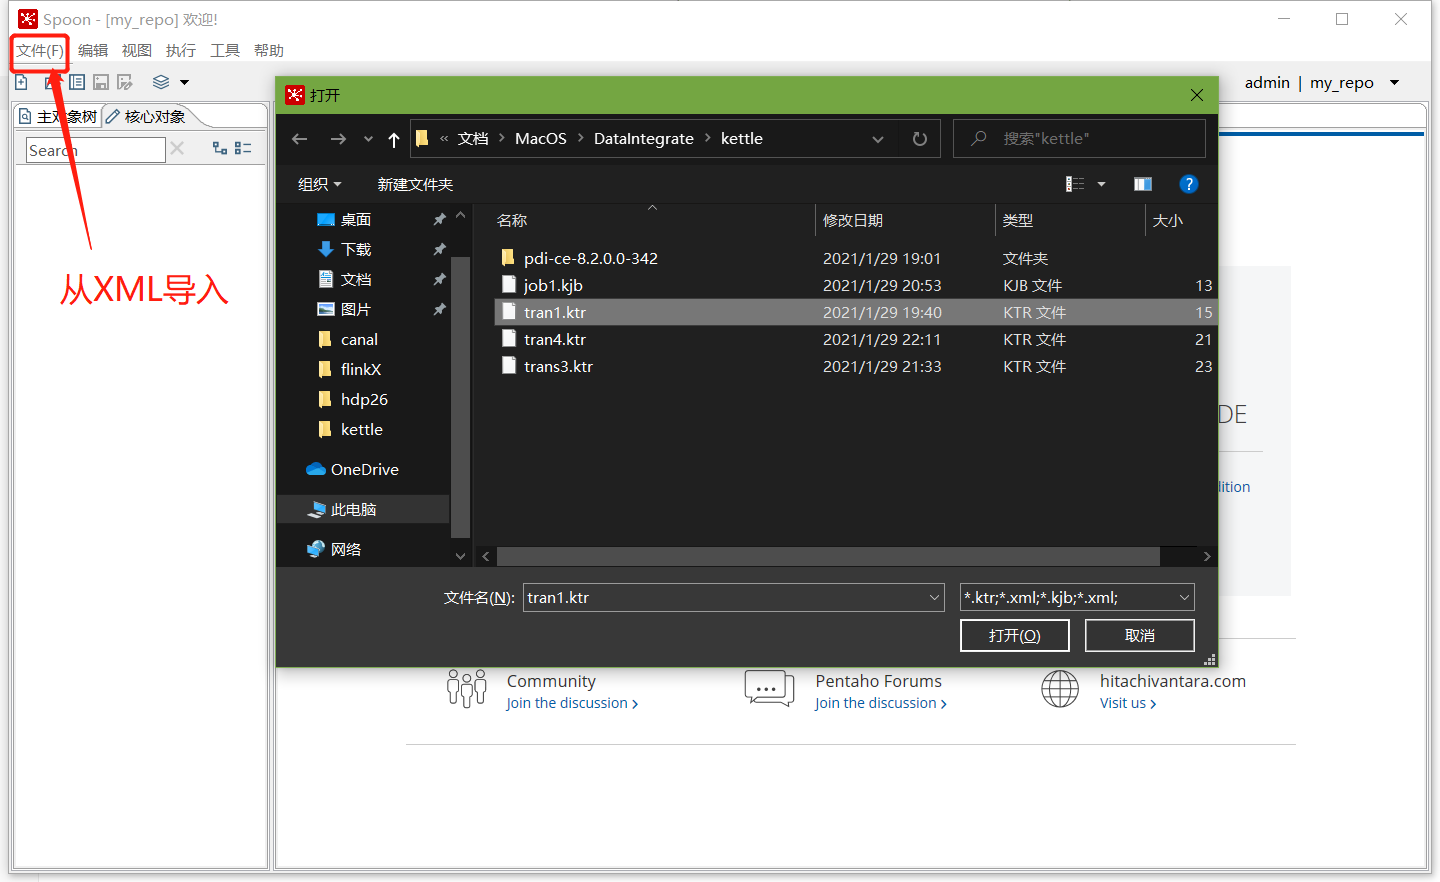This screenshot has height=882, width=1440.
Task: Click the Explore Repository icon in Spoon toolbar
Action: coord(77,82)
